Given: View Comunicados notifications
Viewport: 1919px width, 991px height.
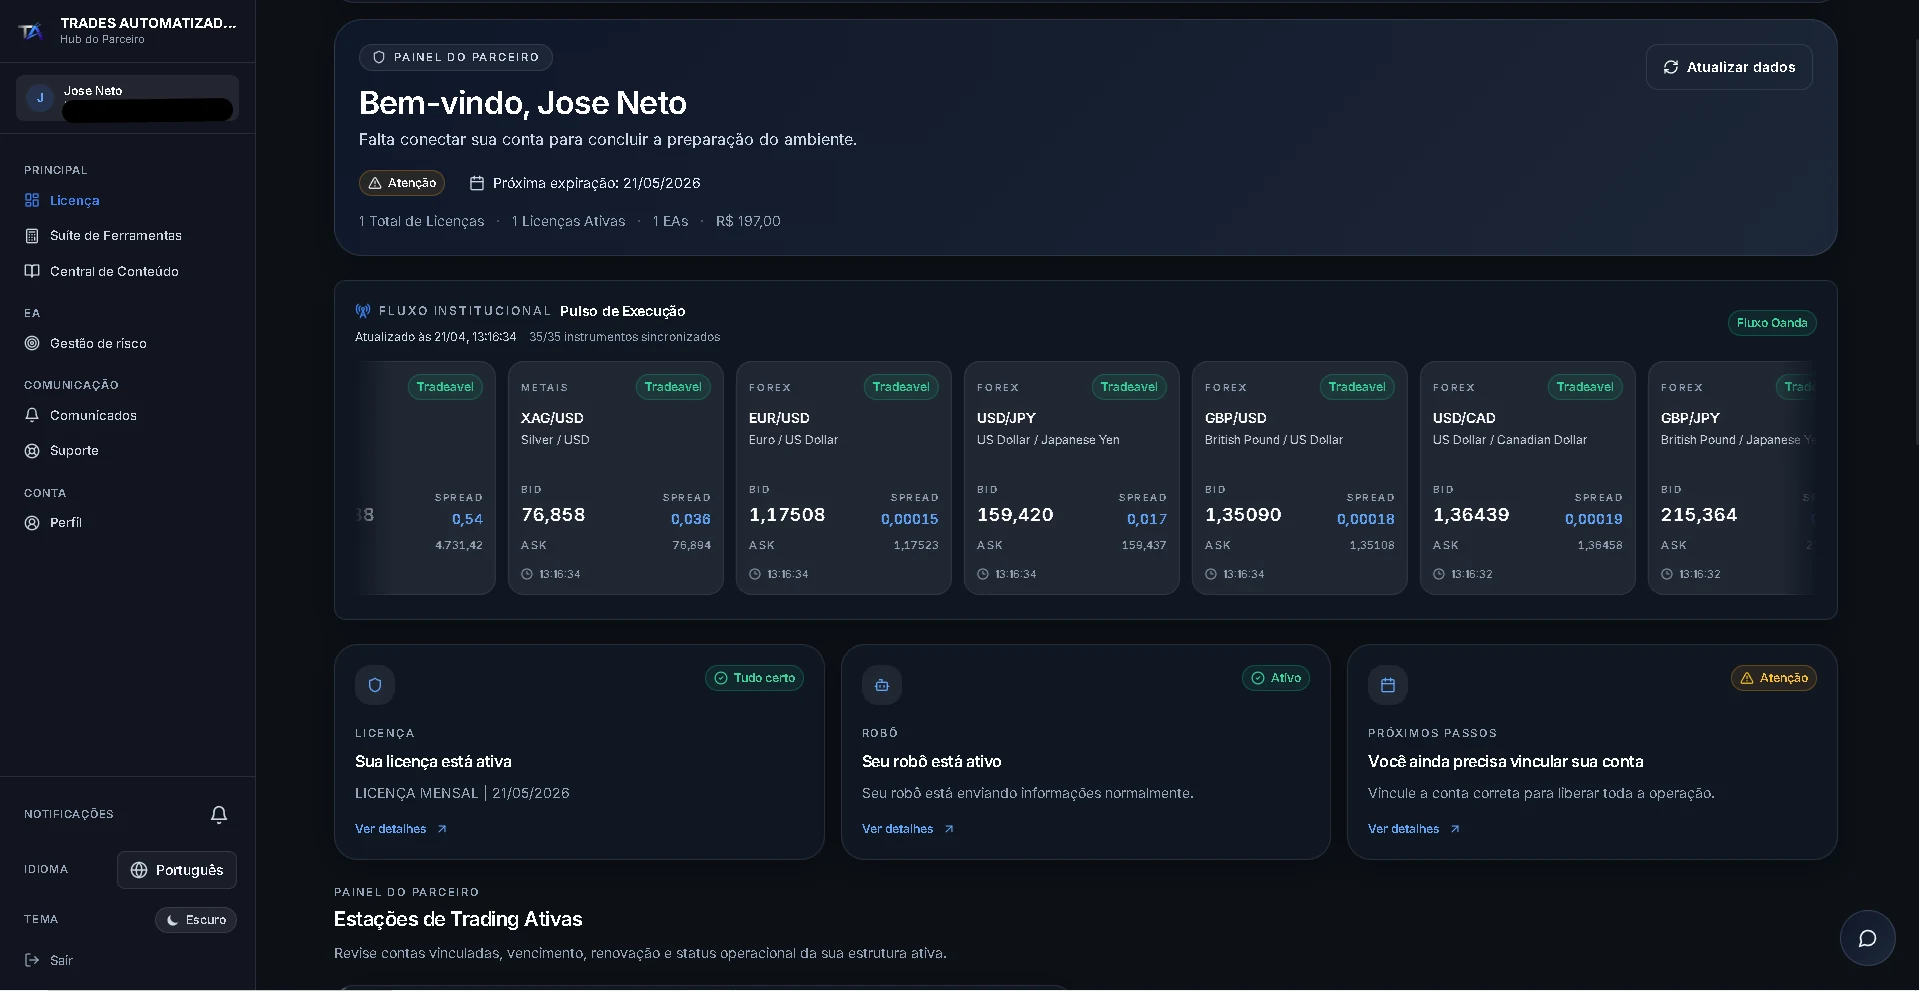Looking at the screenshot, I should 93,415.
